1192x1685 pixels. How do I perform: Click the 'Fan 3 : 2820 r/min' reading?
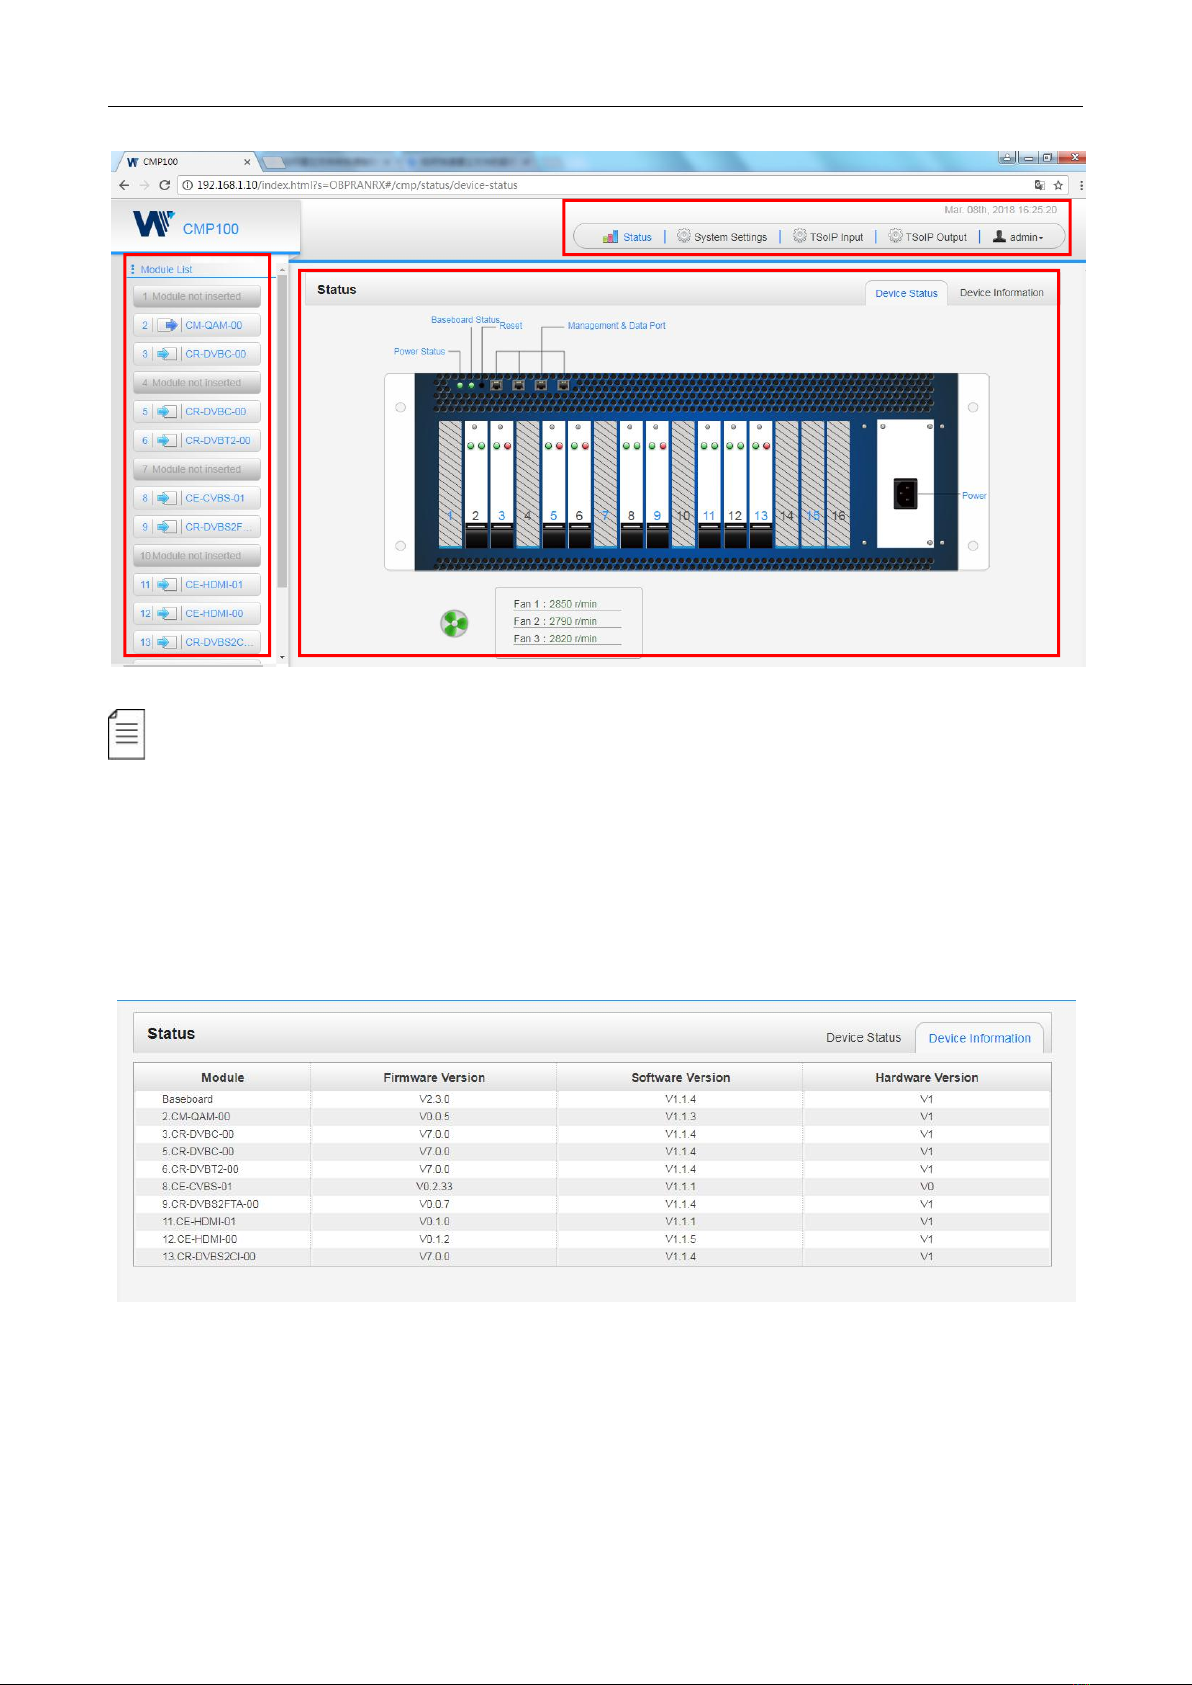point(555,638)
